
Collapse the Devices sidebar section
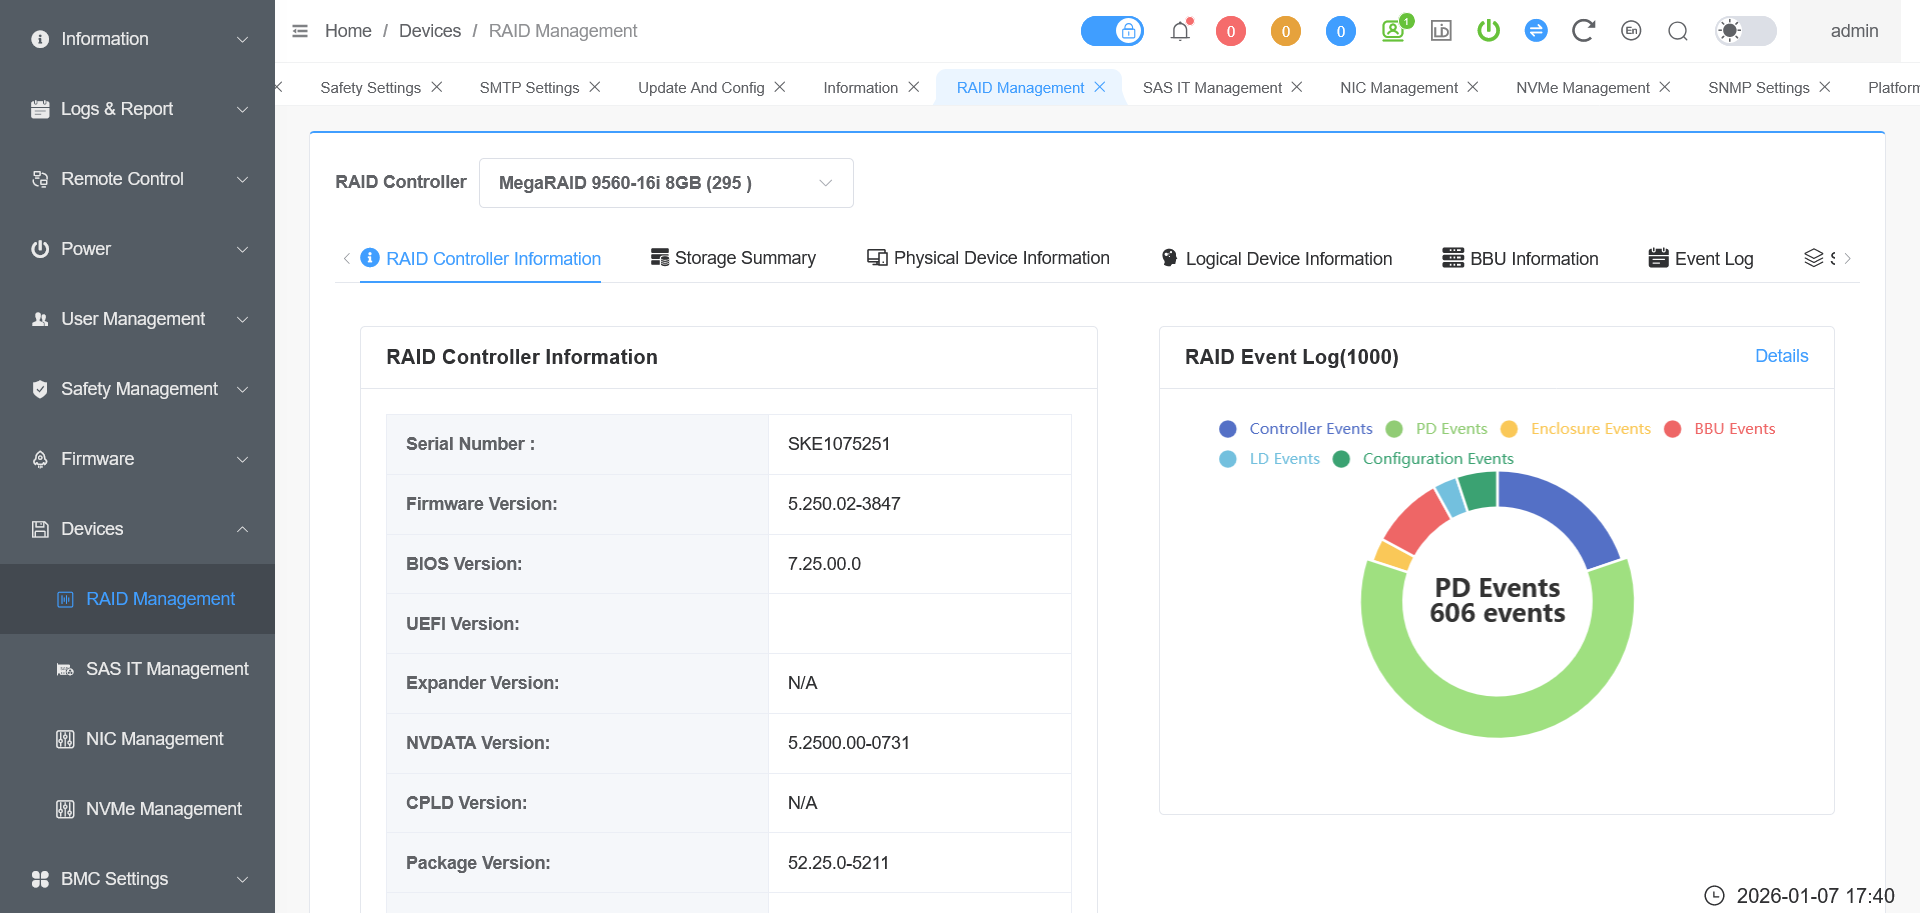pos(138,529)
